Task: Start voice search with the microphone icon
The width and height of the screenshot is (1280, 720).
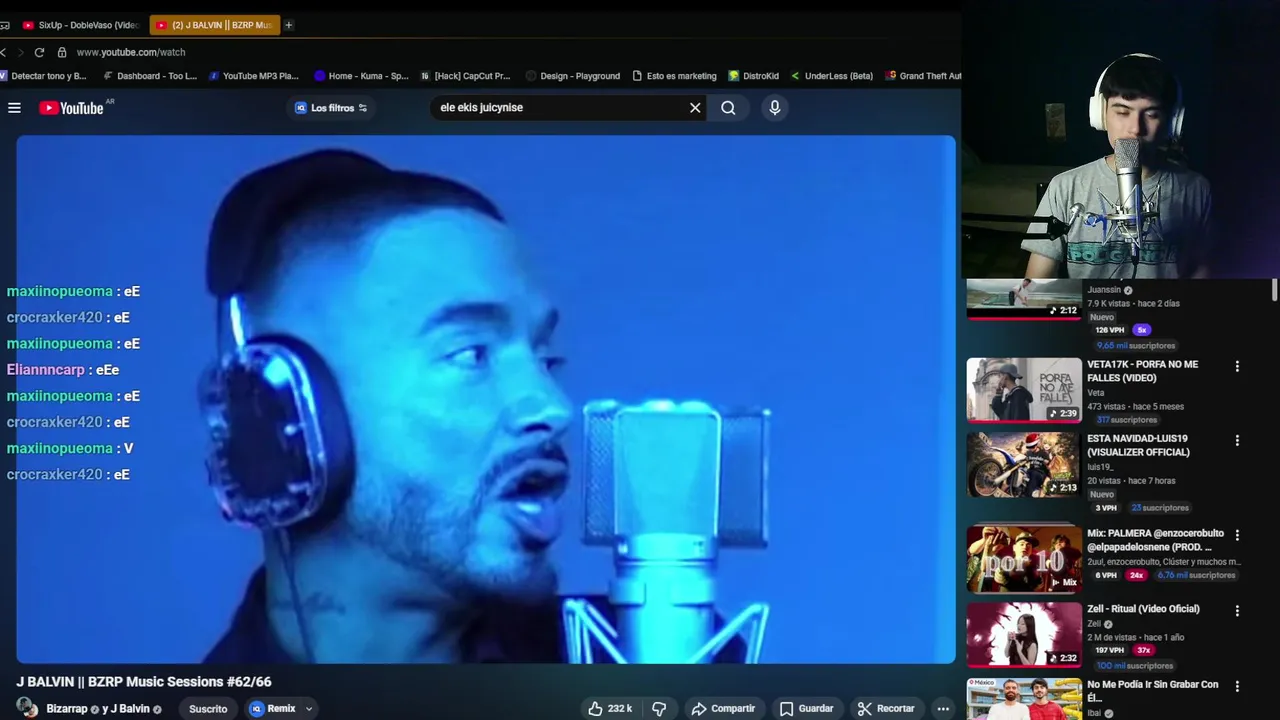Action: 774,108
